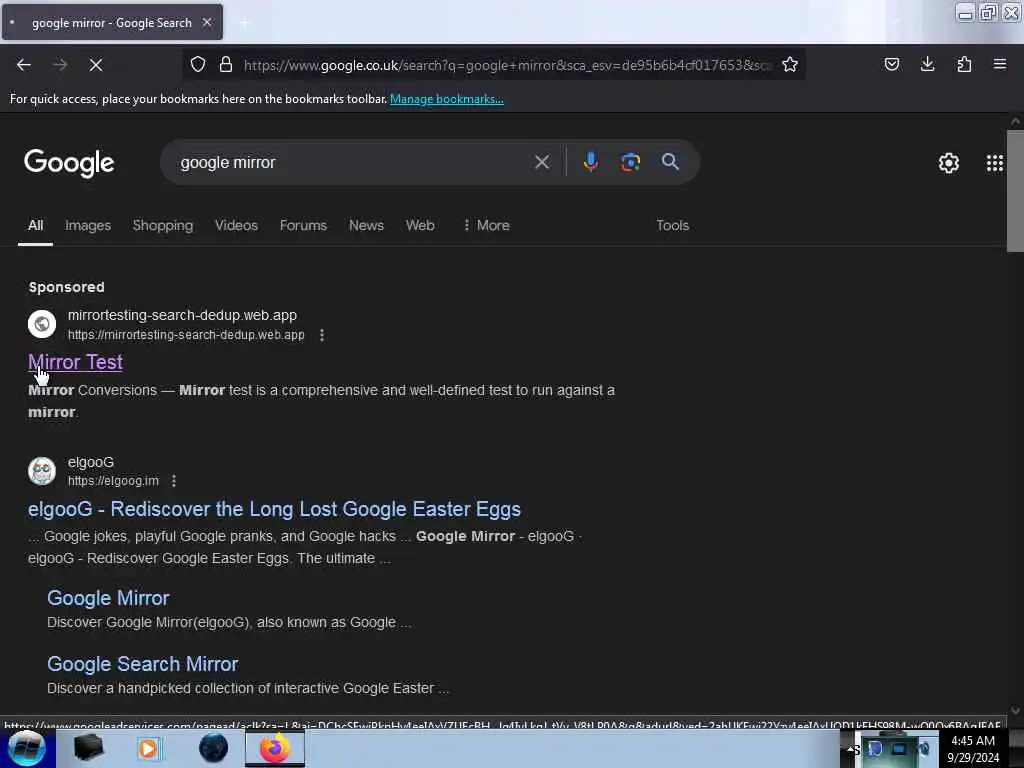Open the Mirror Test sponsored link
1024x768 pixels.
point(75,362)
